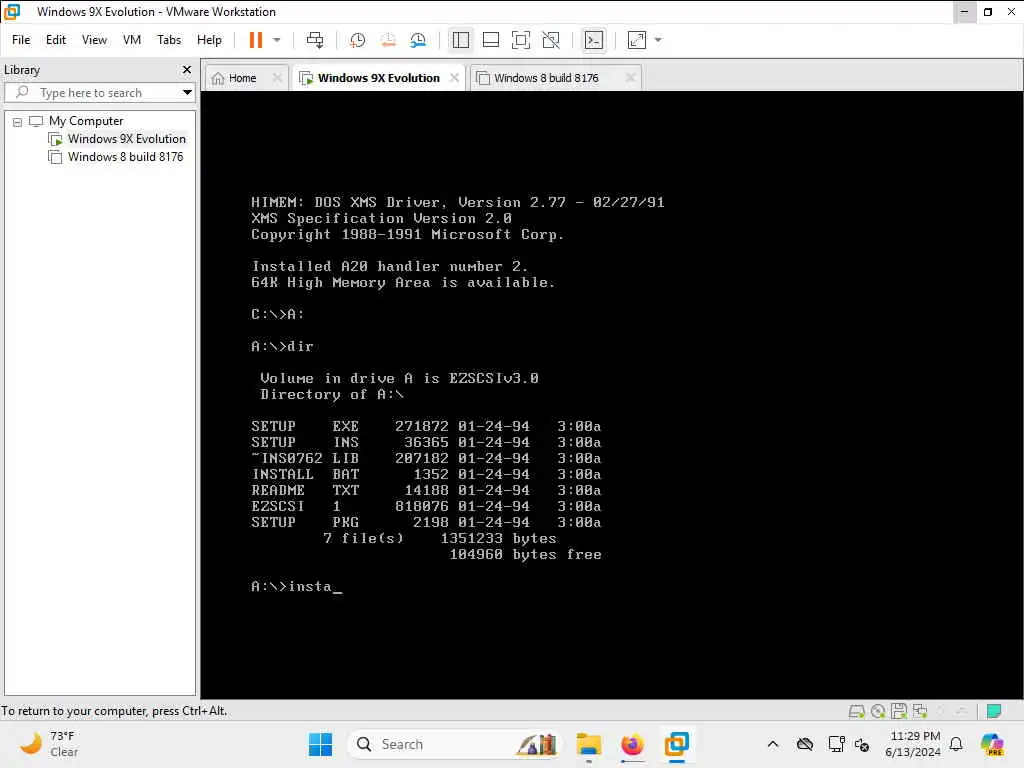Open the Help menu
1024x768 pixels.
209,40
